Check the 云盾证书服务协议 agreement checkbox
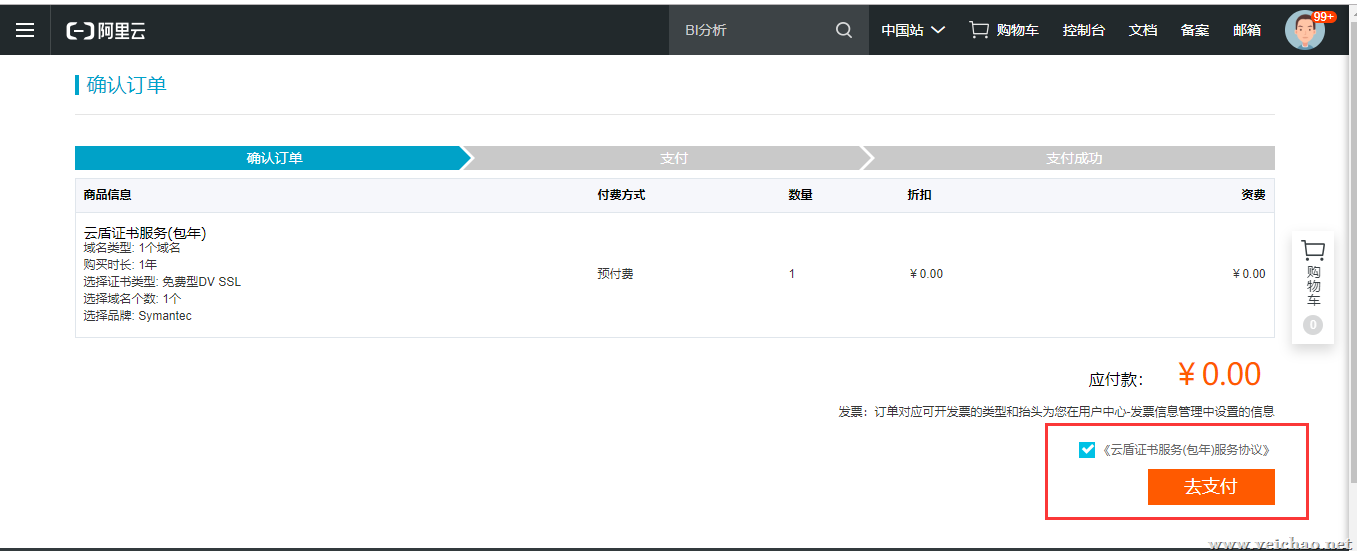 (x=1087, y=450)
